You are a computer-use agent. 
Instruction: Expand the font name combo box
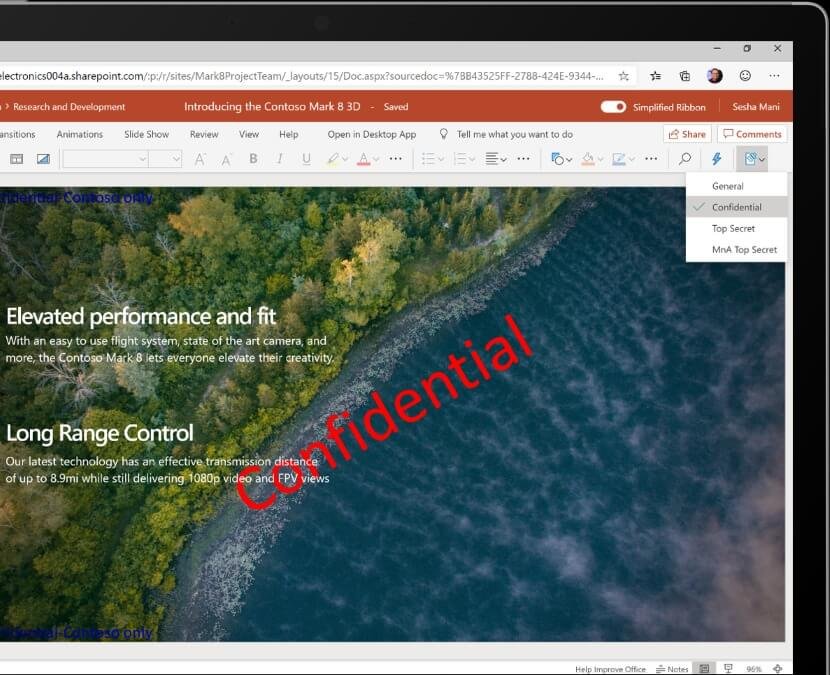click(x=142, y=159)
